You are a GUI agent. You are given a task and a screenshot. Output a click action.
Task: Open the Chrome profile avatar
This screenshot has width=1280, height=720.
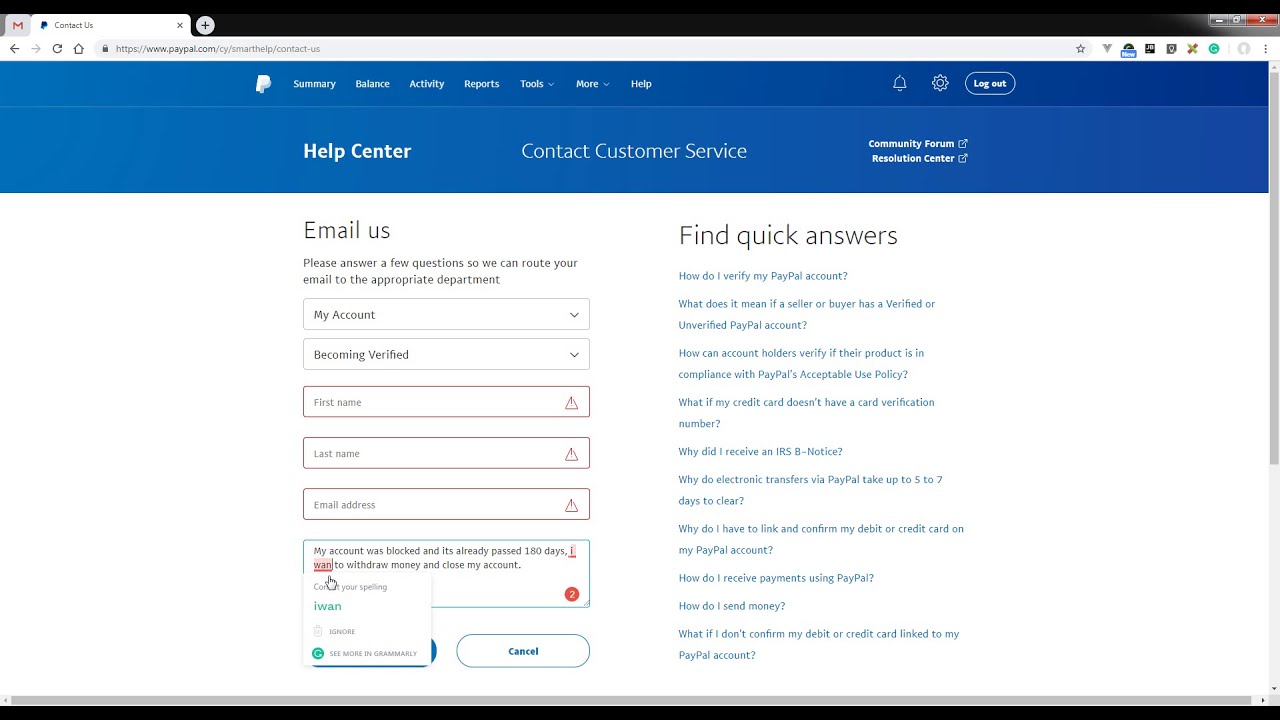tap(1244, 48)
